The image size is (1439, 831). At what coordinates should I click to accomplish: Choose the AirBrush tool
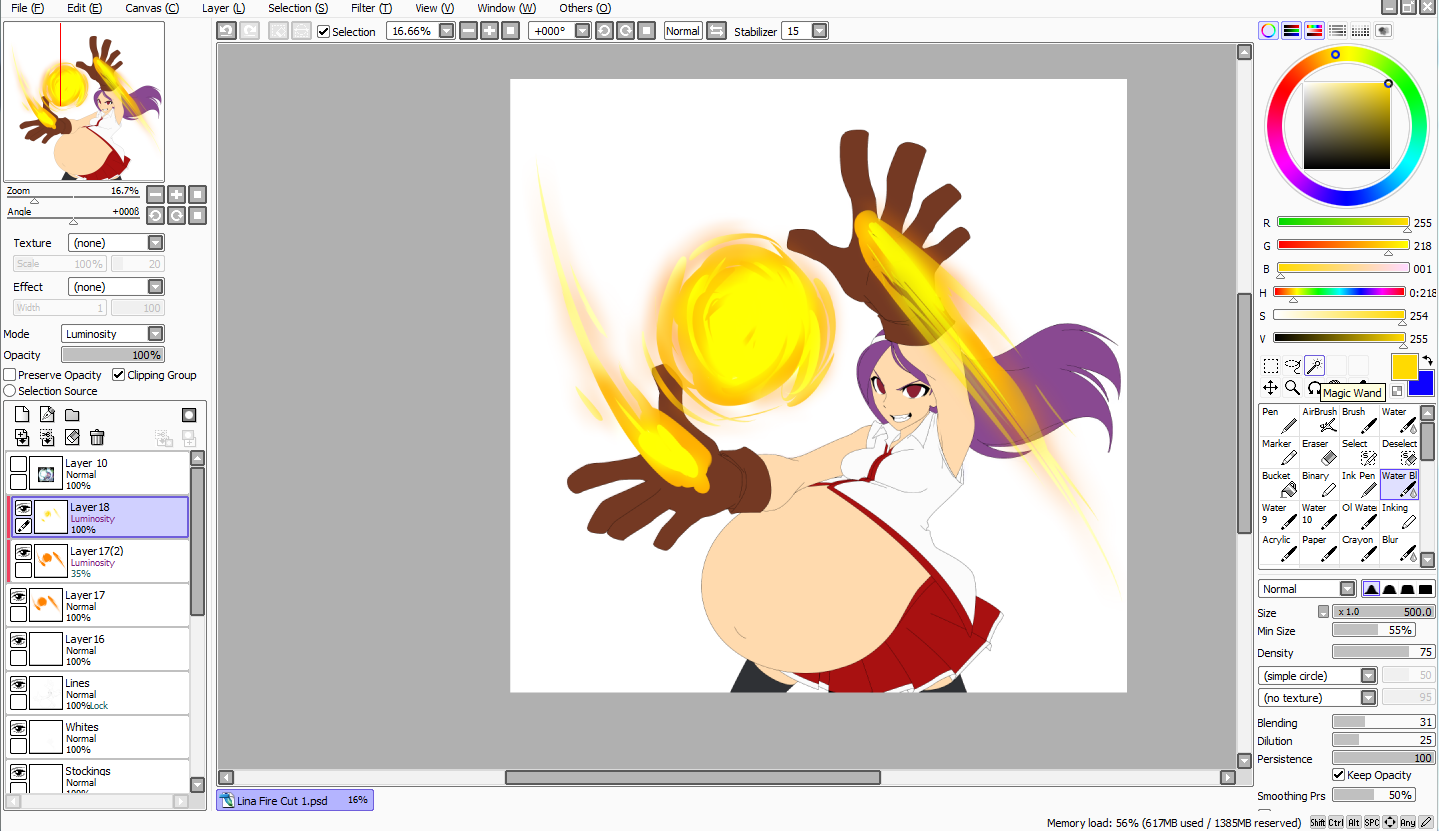(1319, 420)
